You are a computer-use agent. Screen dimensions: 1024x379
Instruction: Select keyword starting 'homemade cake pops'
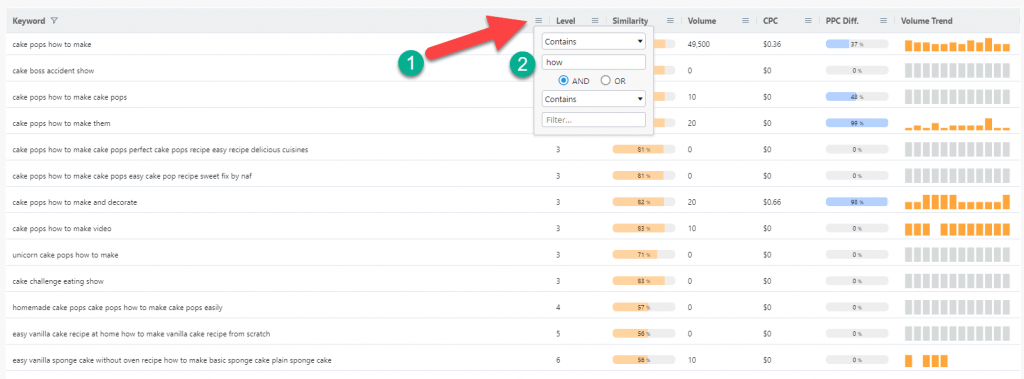click(118, 307)
